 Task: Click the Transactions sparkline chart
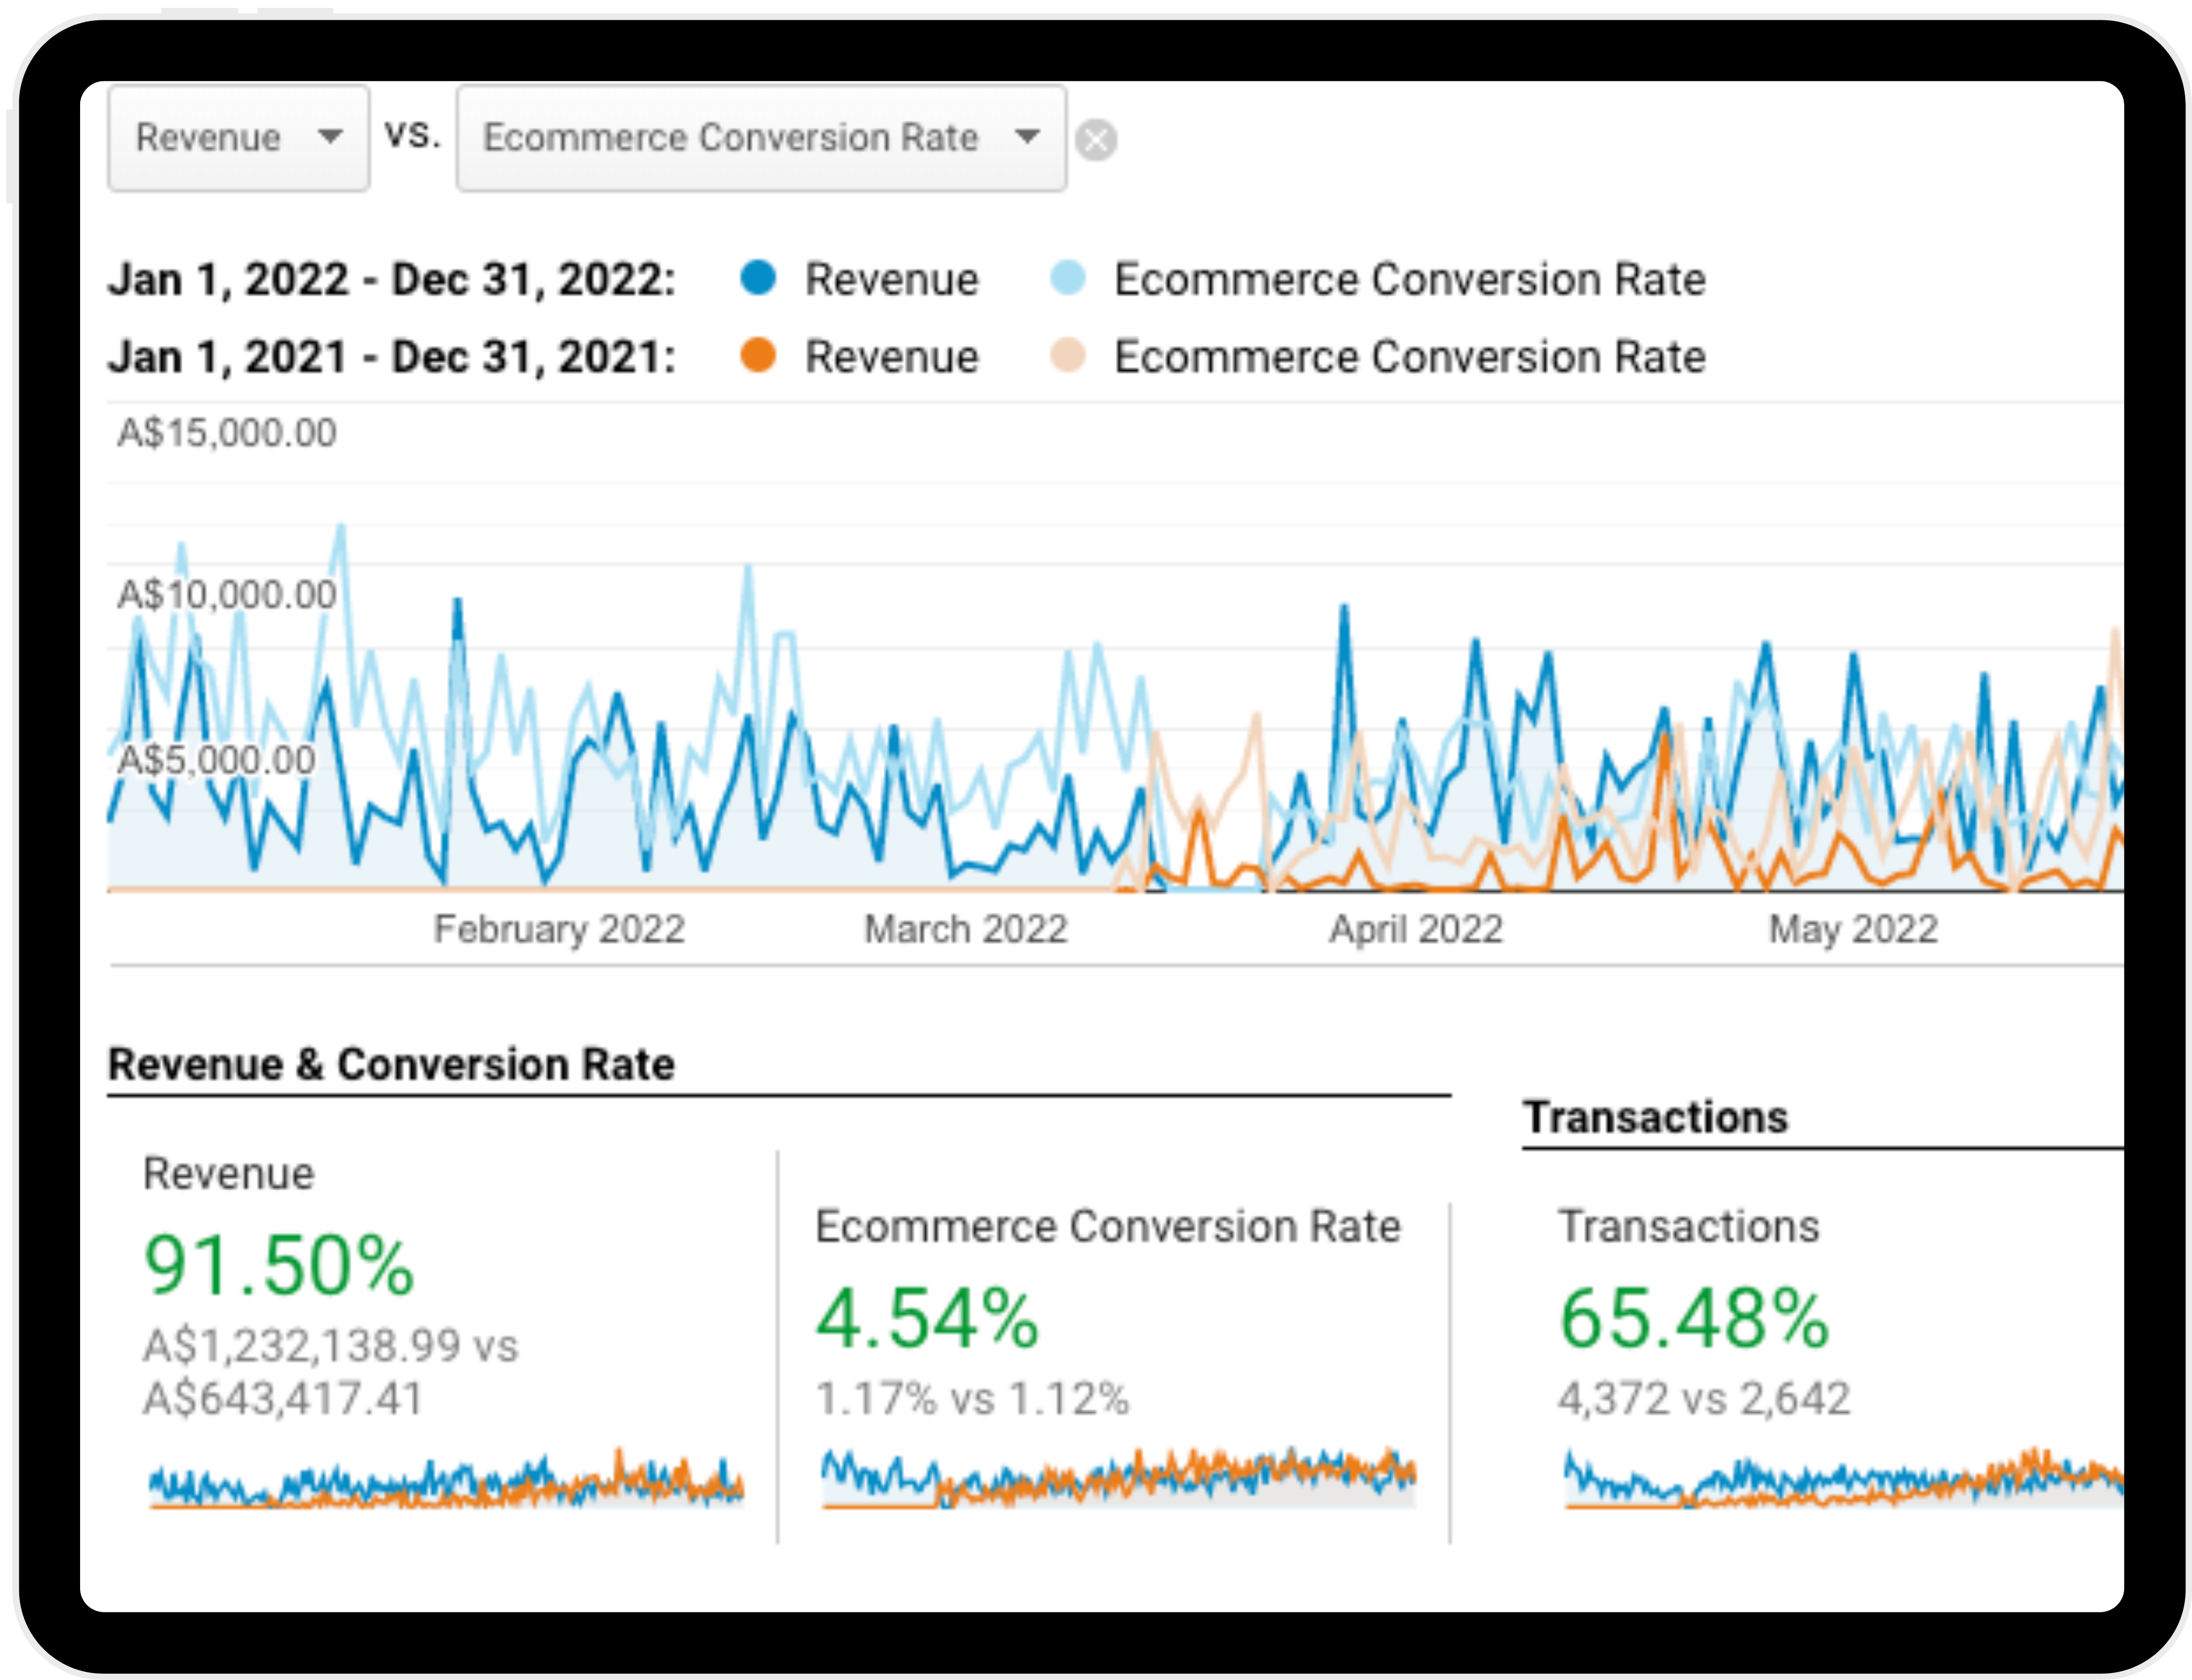[x=1840, y=1478]
